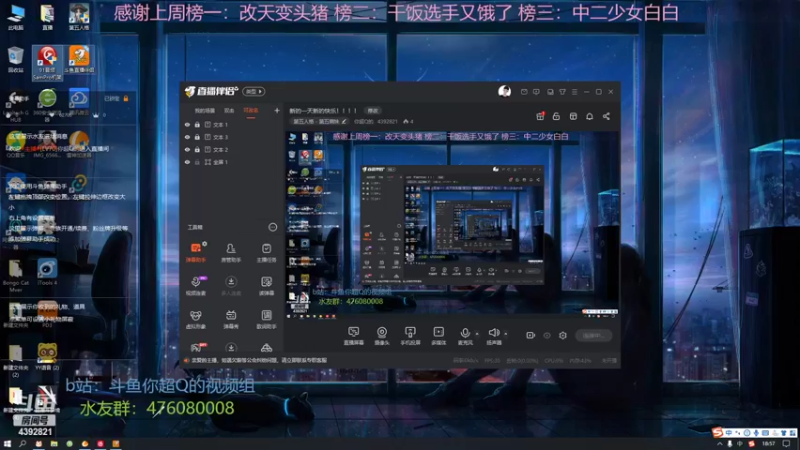
Task: Open the filter funnel icon in title bar
Action: click(562, 92)
